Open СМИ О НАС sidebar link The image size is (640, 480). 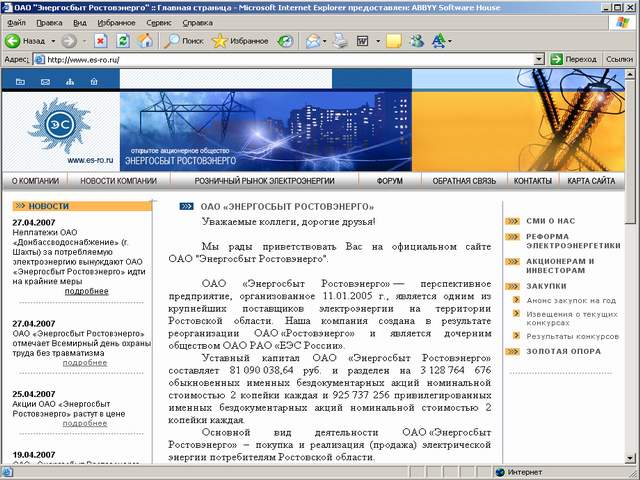tap(551, 221)
